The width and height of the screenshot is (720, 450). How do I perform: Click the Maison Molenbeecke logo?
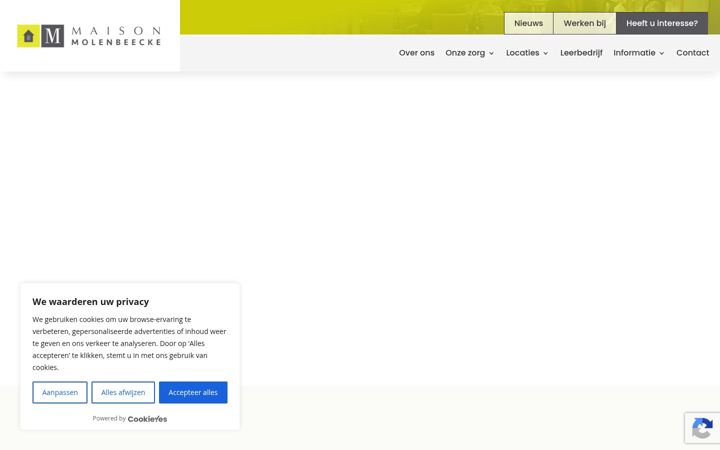[89, 36]
